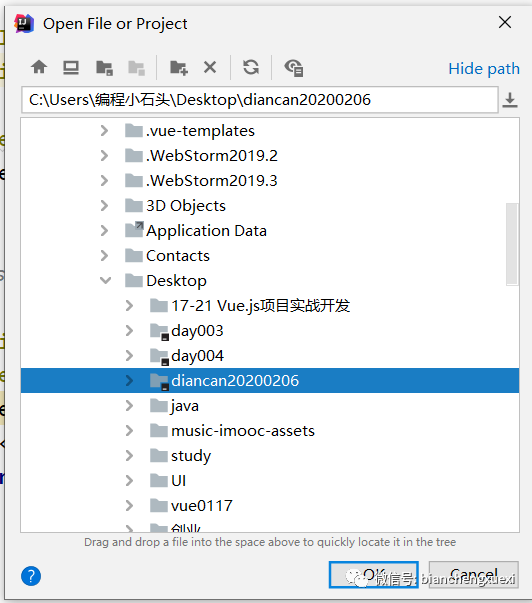Expand the UI folder
Image resolution: width=532 pixels, height=603 pixels.
click(x=129, y=481)
